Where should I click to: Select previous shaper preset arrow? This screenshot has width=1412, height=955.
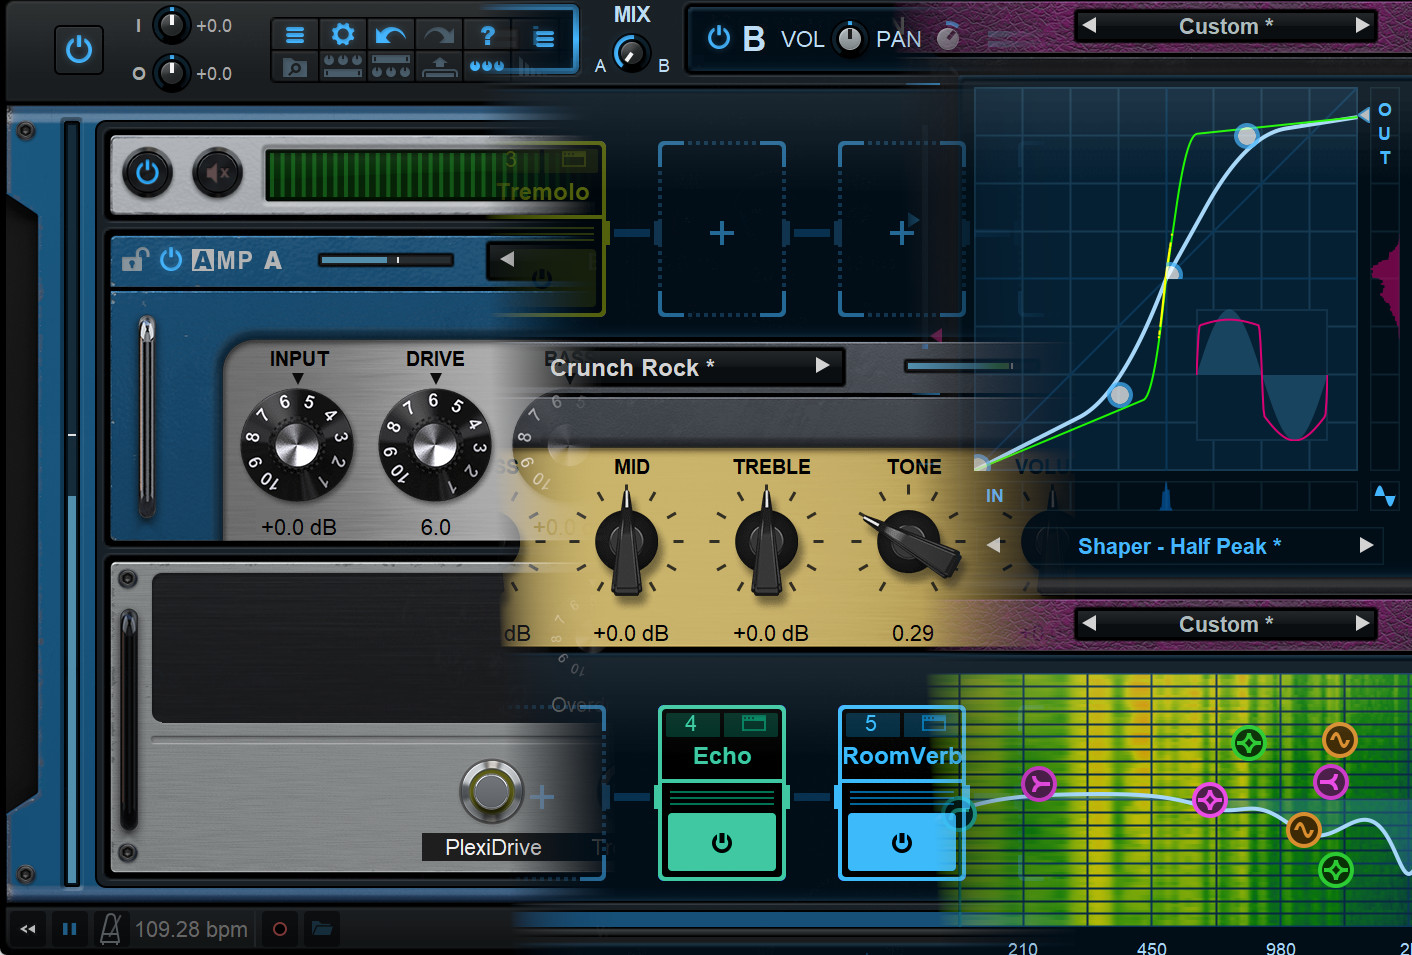pos(994,545)
